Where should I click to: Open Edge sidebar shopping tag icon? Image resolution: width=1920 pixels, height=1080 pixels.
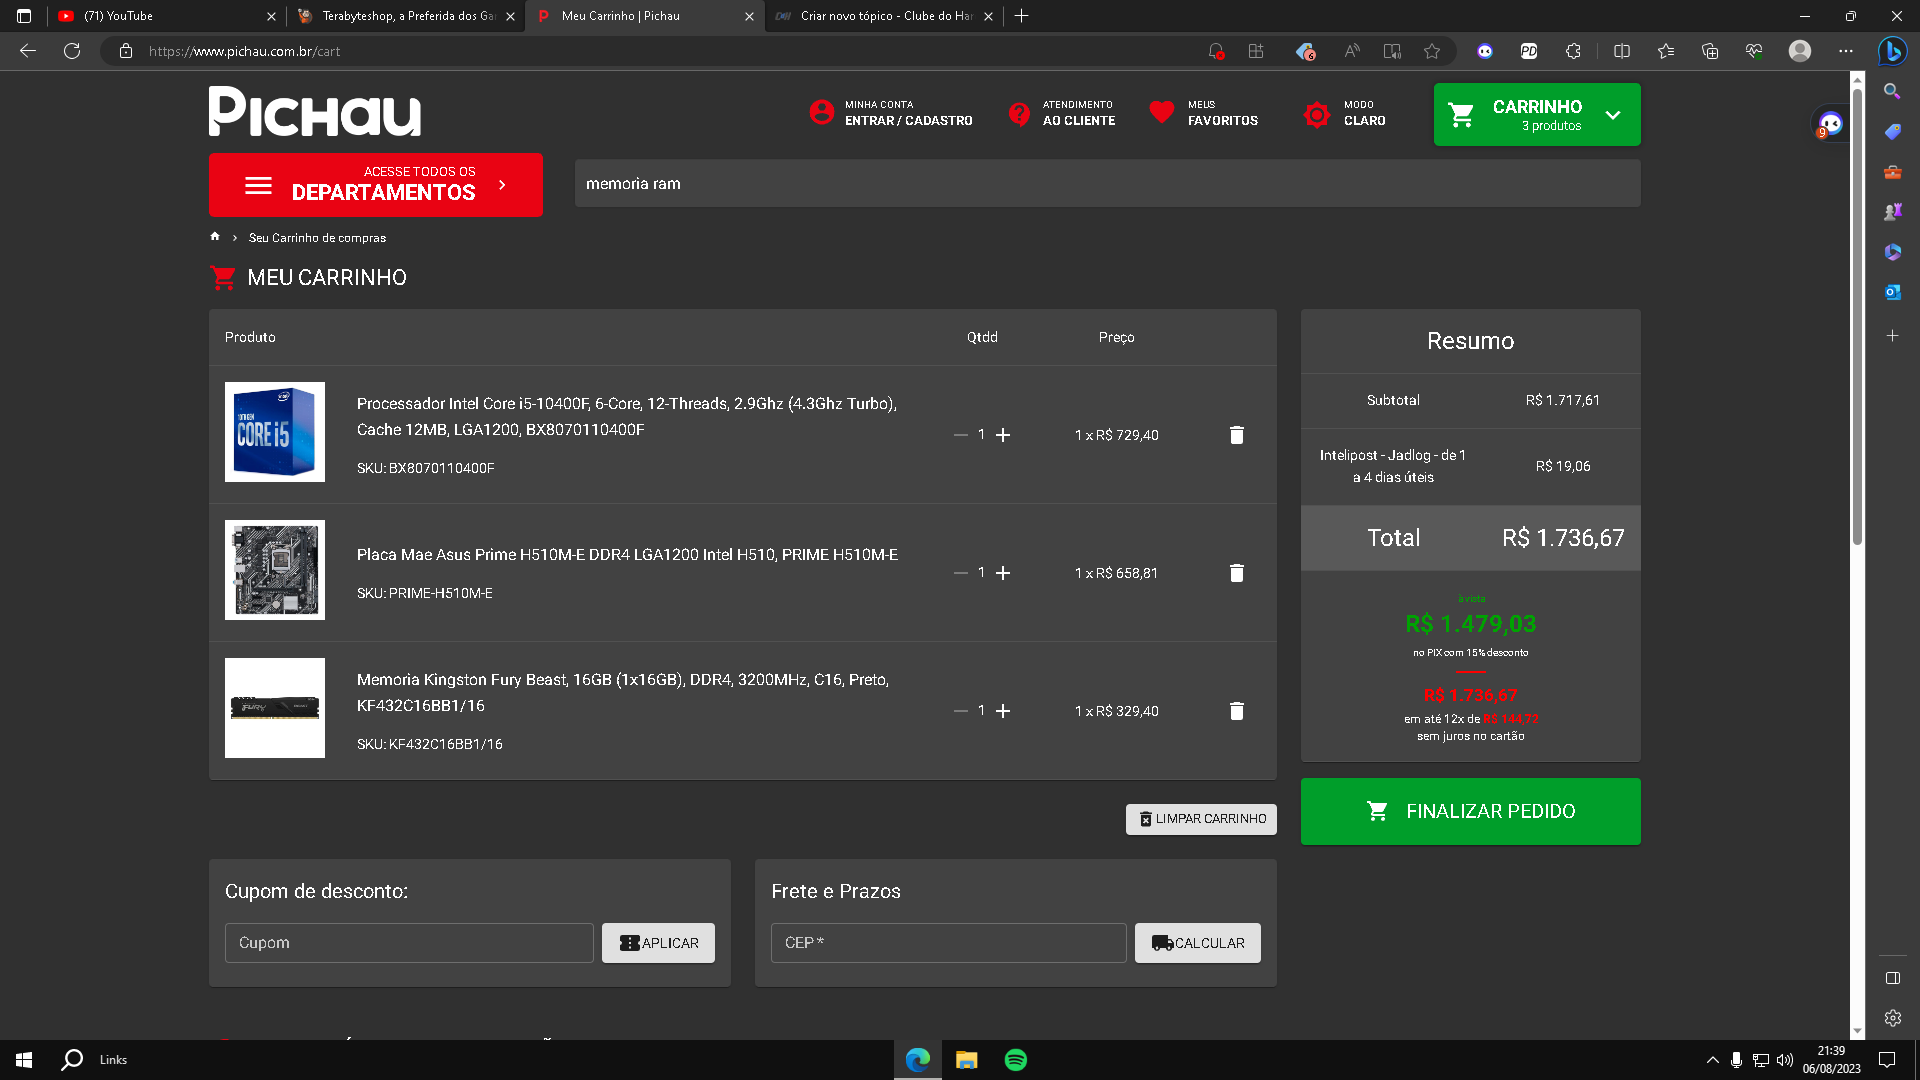[x=1892, y=132]
